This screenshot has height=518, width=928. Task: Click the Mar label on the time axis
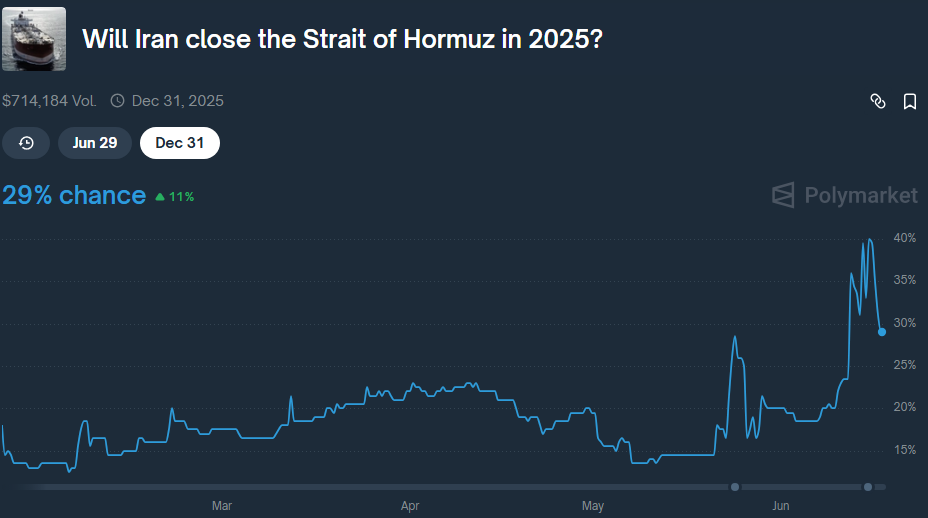222,506
